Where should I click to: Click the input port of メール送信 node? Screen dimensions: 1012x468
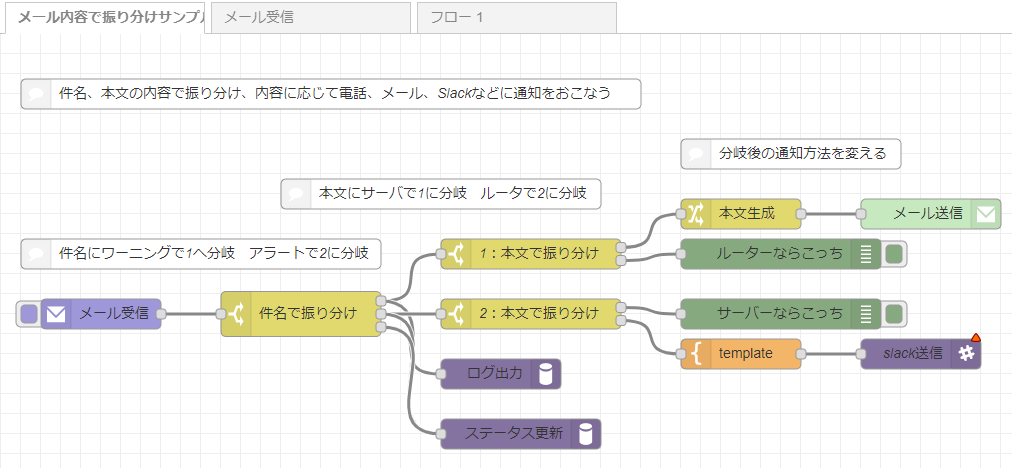[861, 214]
